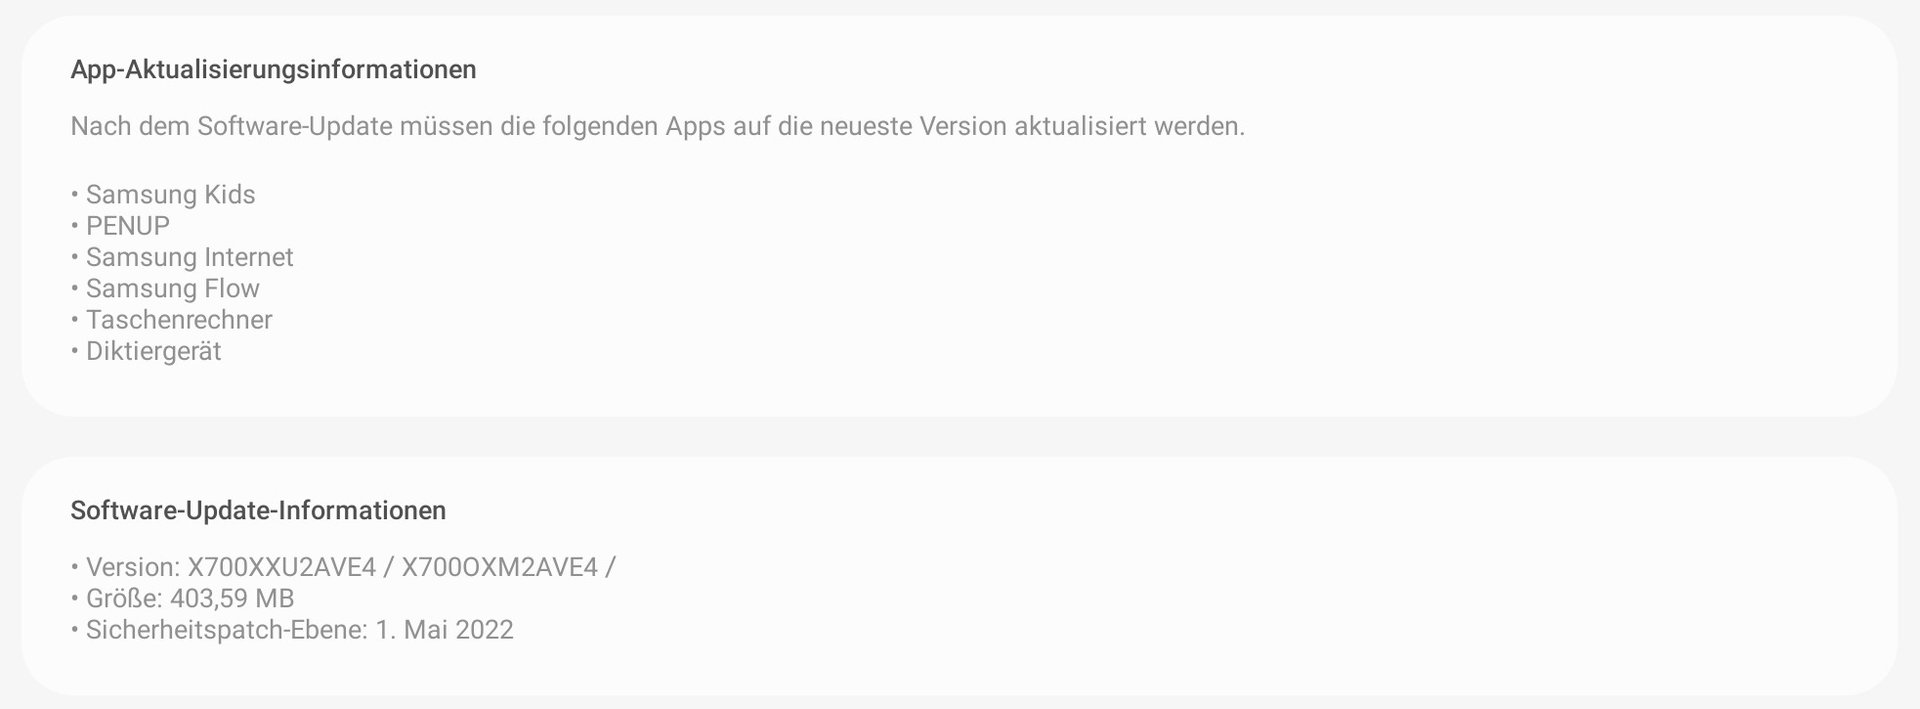The image size is (1920, 709).
Task: Click the Version X700XXU2AVE4 line
Action: [343, 567]
